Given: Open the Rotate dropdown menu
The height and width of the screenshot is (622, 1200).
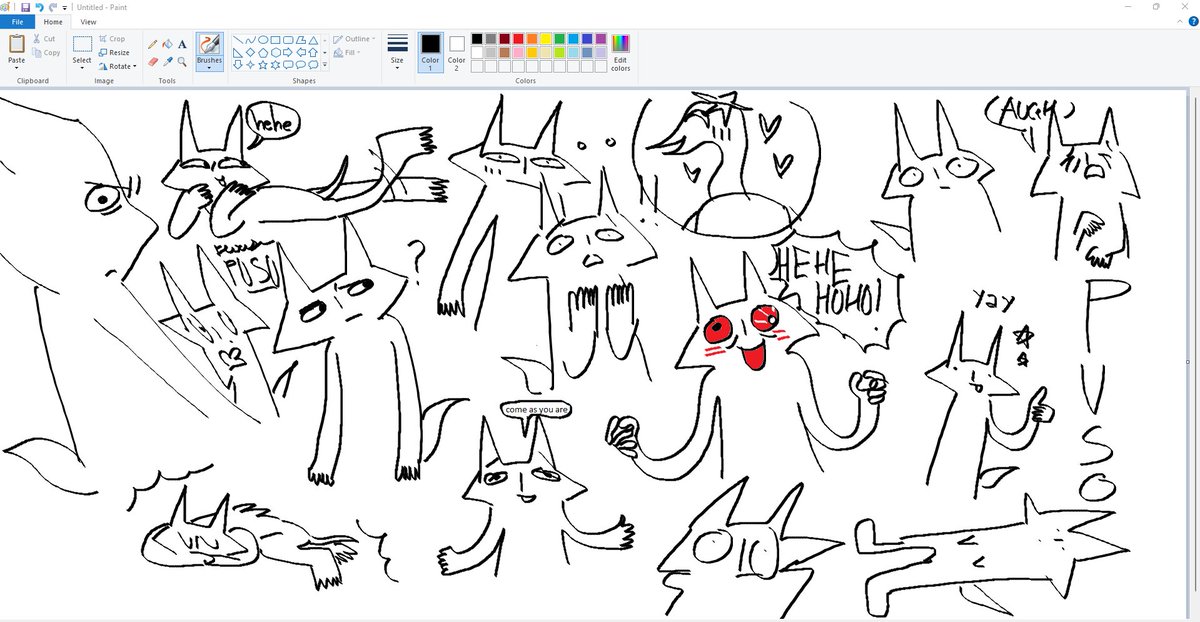Looking at the screenshot, I should click(x=117, y=66).
